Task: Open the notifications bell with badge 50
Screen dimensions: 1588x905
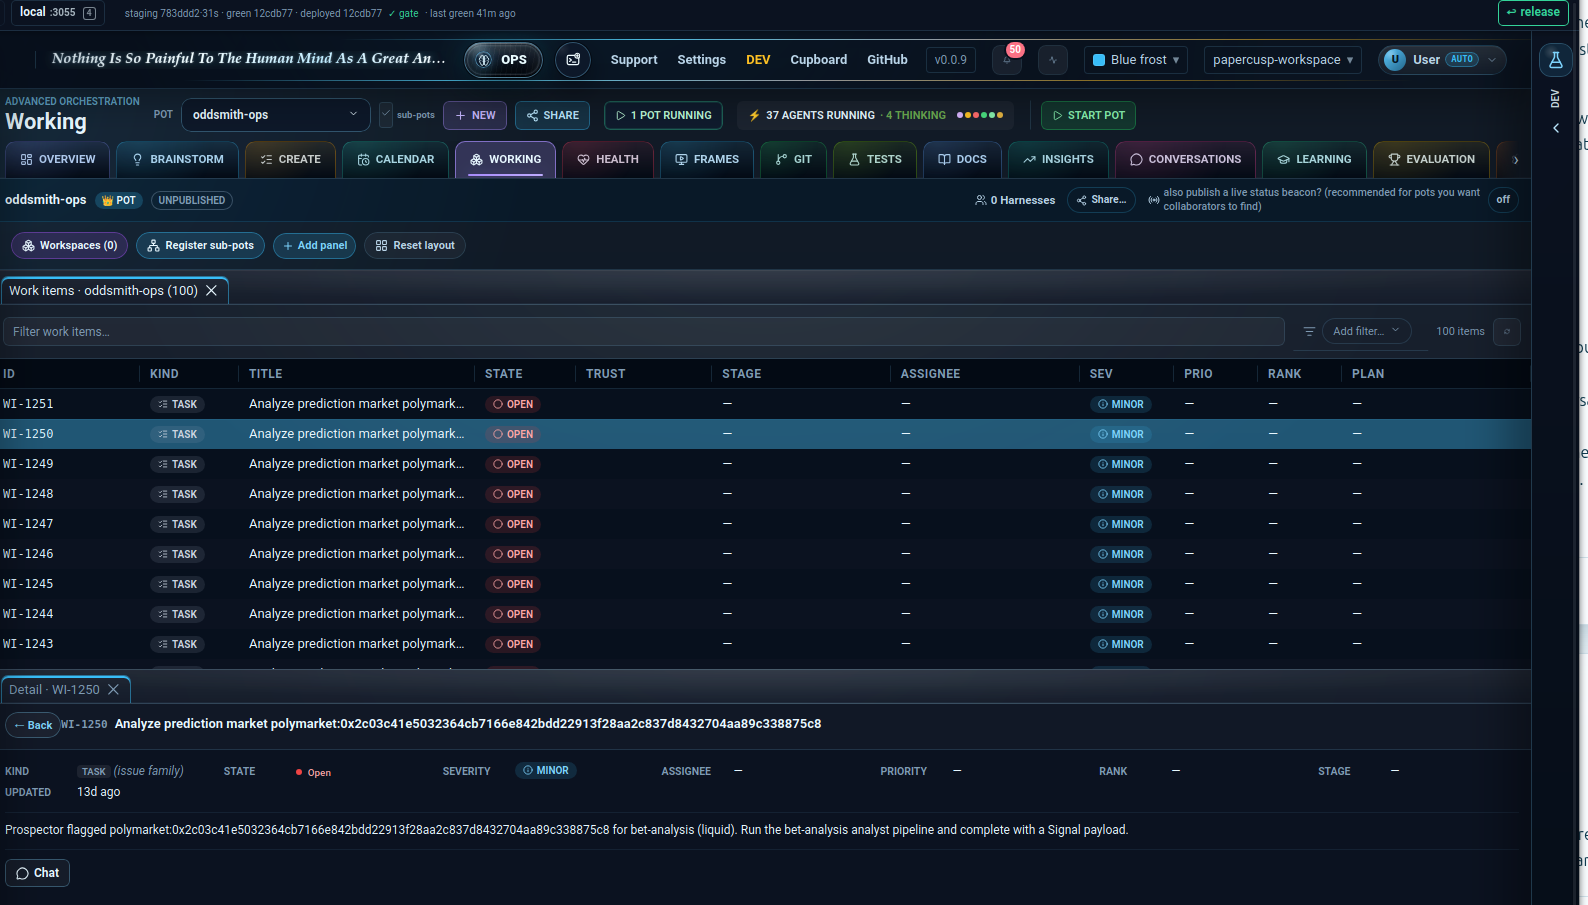Action: [1007, 60]
